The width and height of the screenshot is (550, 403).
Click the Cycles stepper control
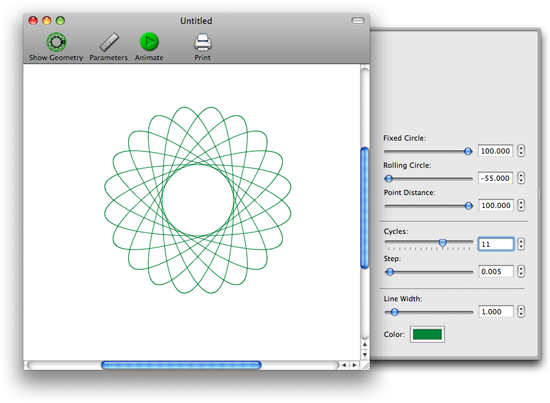(x=521, y=244)
